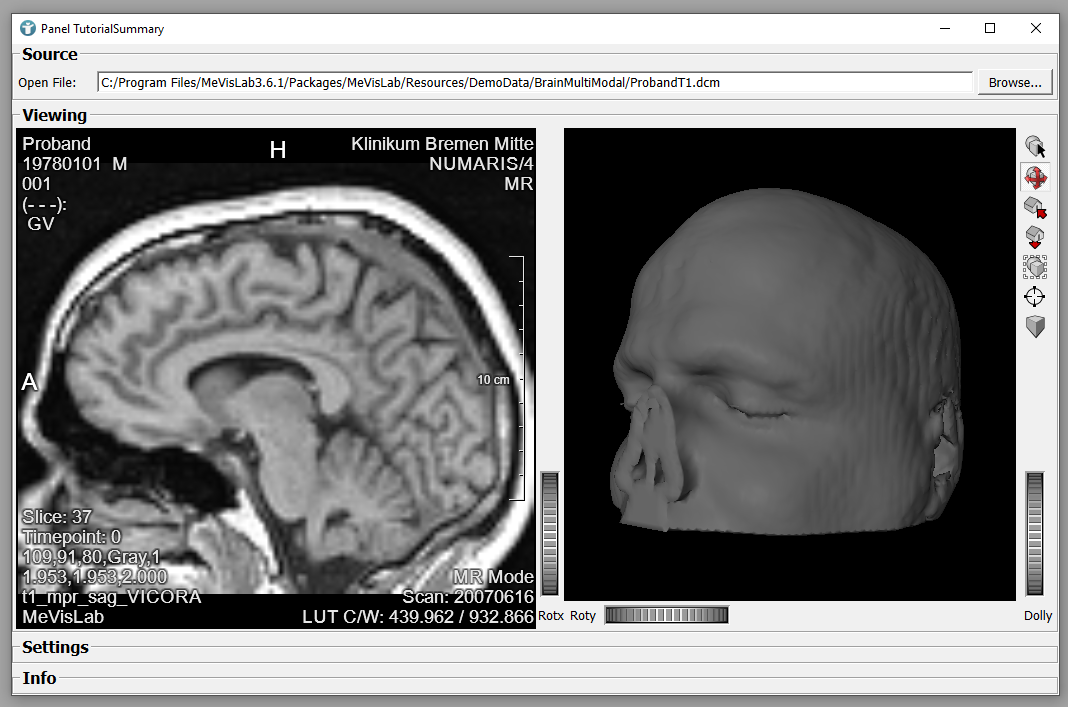This screenshot has height=707, width=1068.
Task: Click the sagittal MR brain slice viewer
Action: coord(276,378)
